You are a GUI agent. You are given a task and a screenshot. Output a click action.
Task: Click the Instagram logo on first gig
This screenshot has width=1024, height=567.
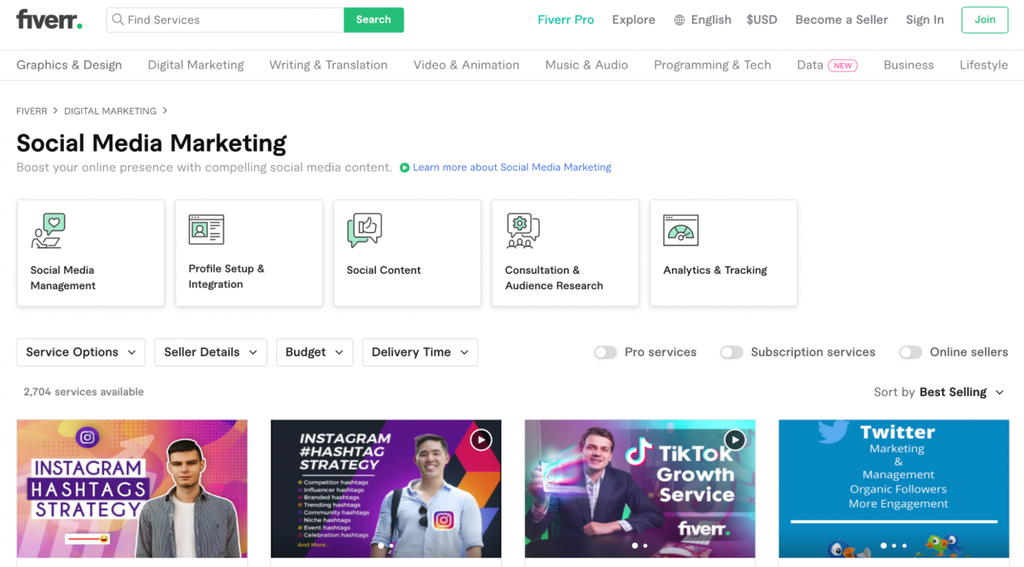pyautogui.click(x=88, y=437)
